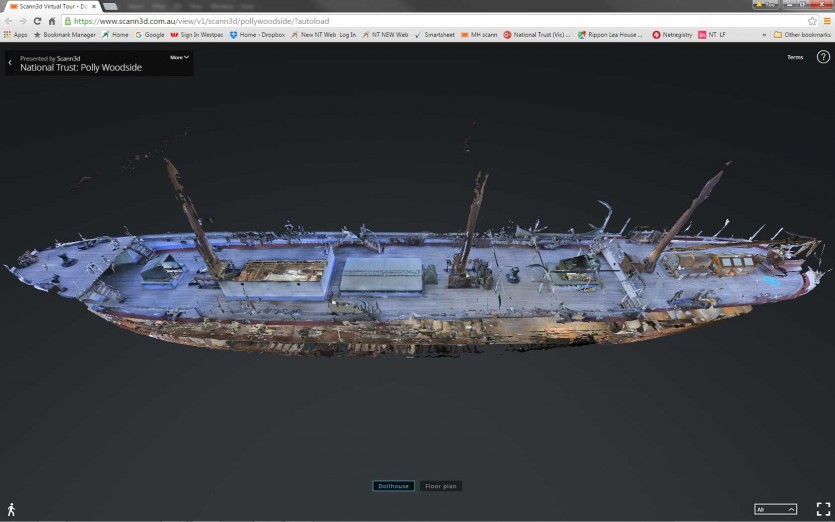Open the Other bookmarks folder
Screen dimensions: 835x522
tap(802, 35)
